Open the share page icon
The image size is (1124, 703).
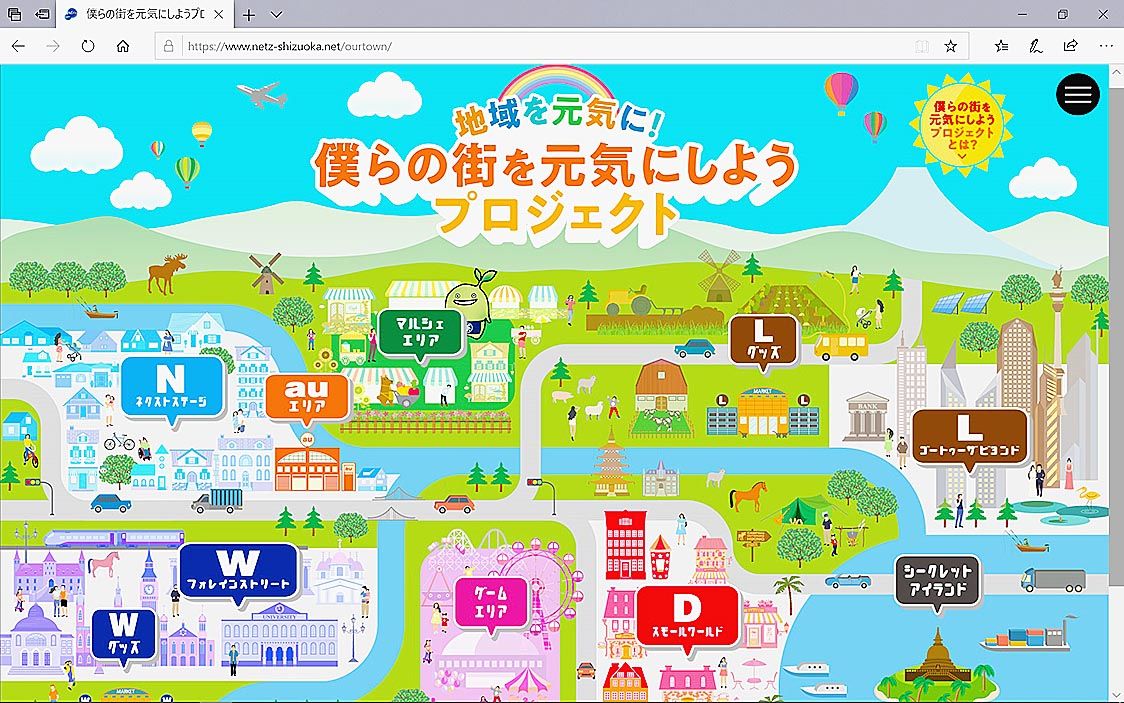coord(1070,46)
